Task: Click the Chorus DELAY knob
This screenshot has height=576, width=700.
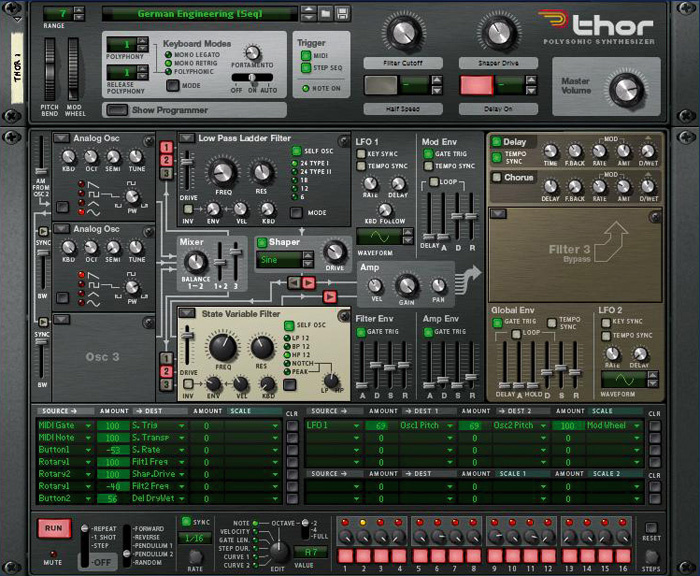Action: tap(551, 186)
